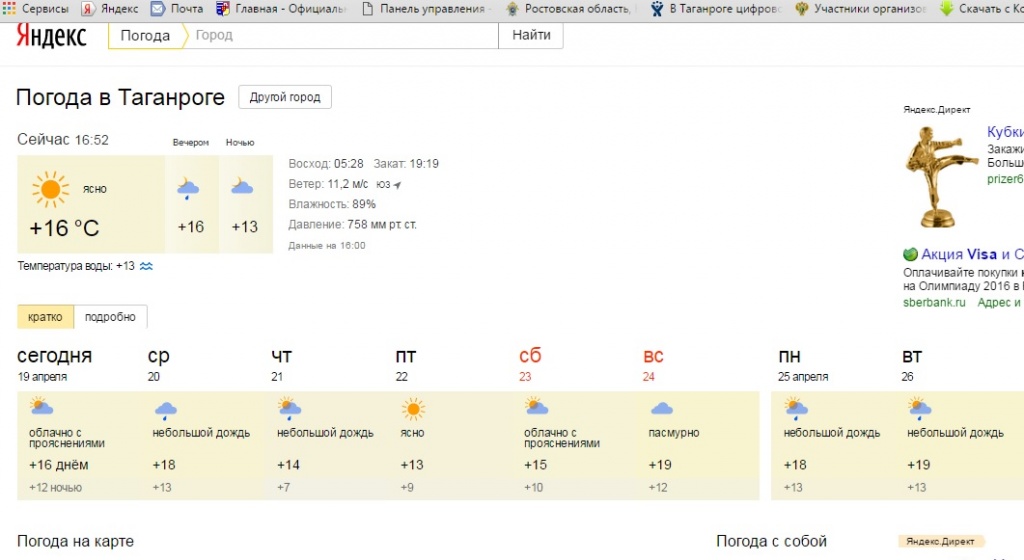
Task: Open the Участники организов bookmark
Action: tap(860, 8)
